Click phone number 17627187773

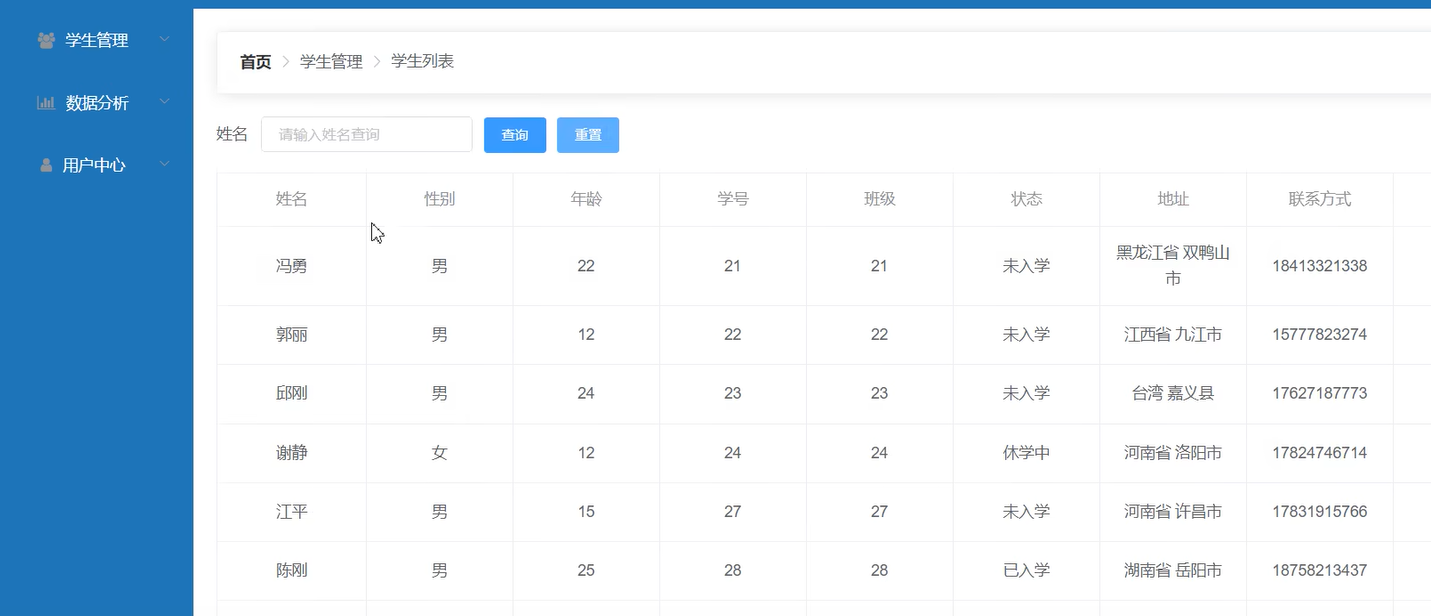[x=1320, y=393]
